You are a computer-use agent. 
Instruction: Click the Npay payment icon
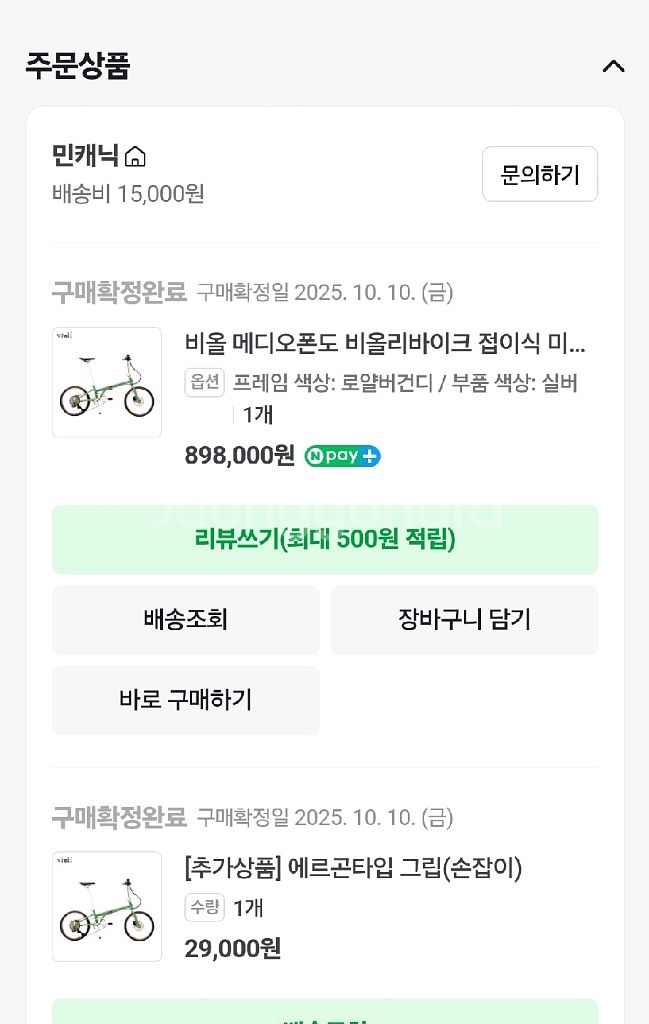[x=341, y=456]
